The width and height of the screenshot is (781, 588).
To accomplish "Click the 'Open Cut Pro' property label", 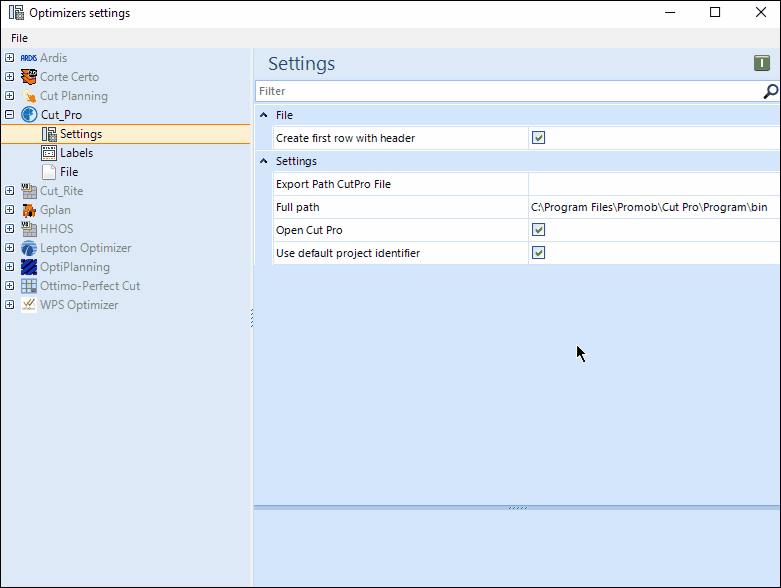I will (x=309, y=230).
